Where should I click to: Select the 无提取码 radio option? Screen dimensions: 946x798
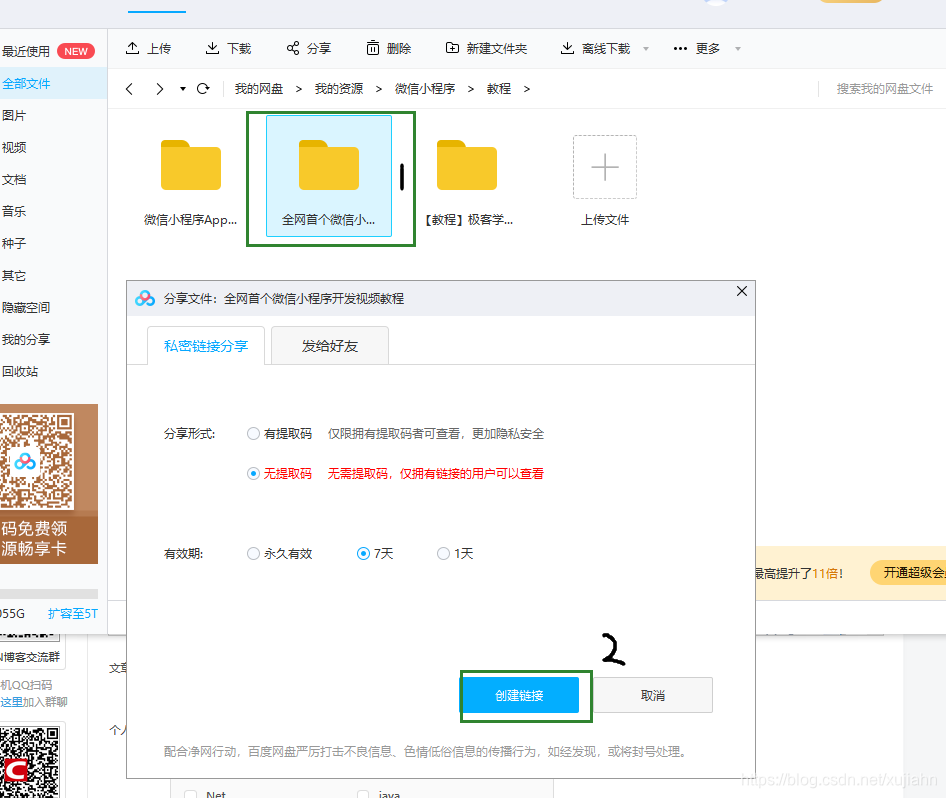tap(253, 473)
